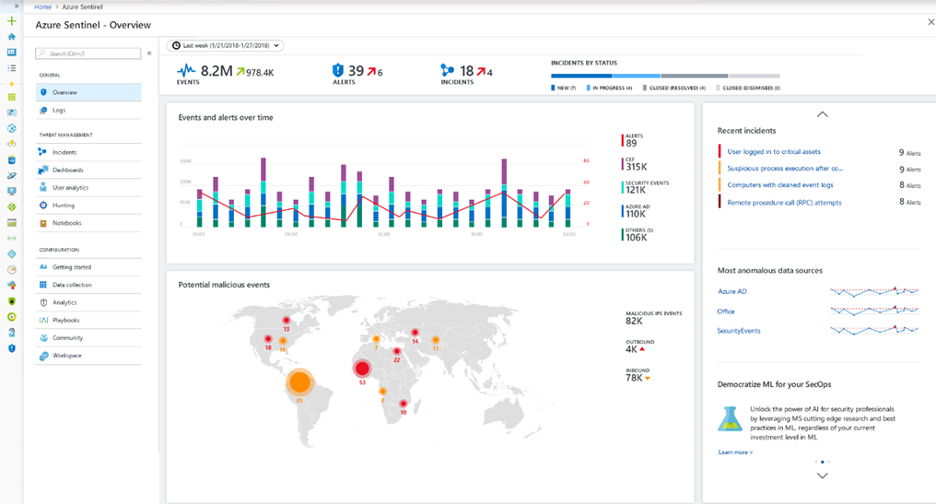This screenshot has width=936, height=504.
Task: Click the Analytics shield icon under Configuration
Action: [x=43, y=303]
